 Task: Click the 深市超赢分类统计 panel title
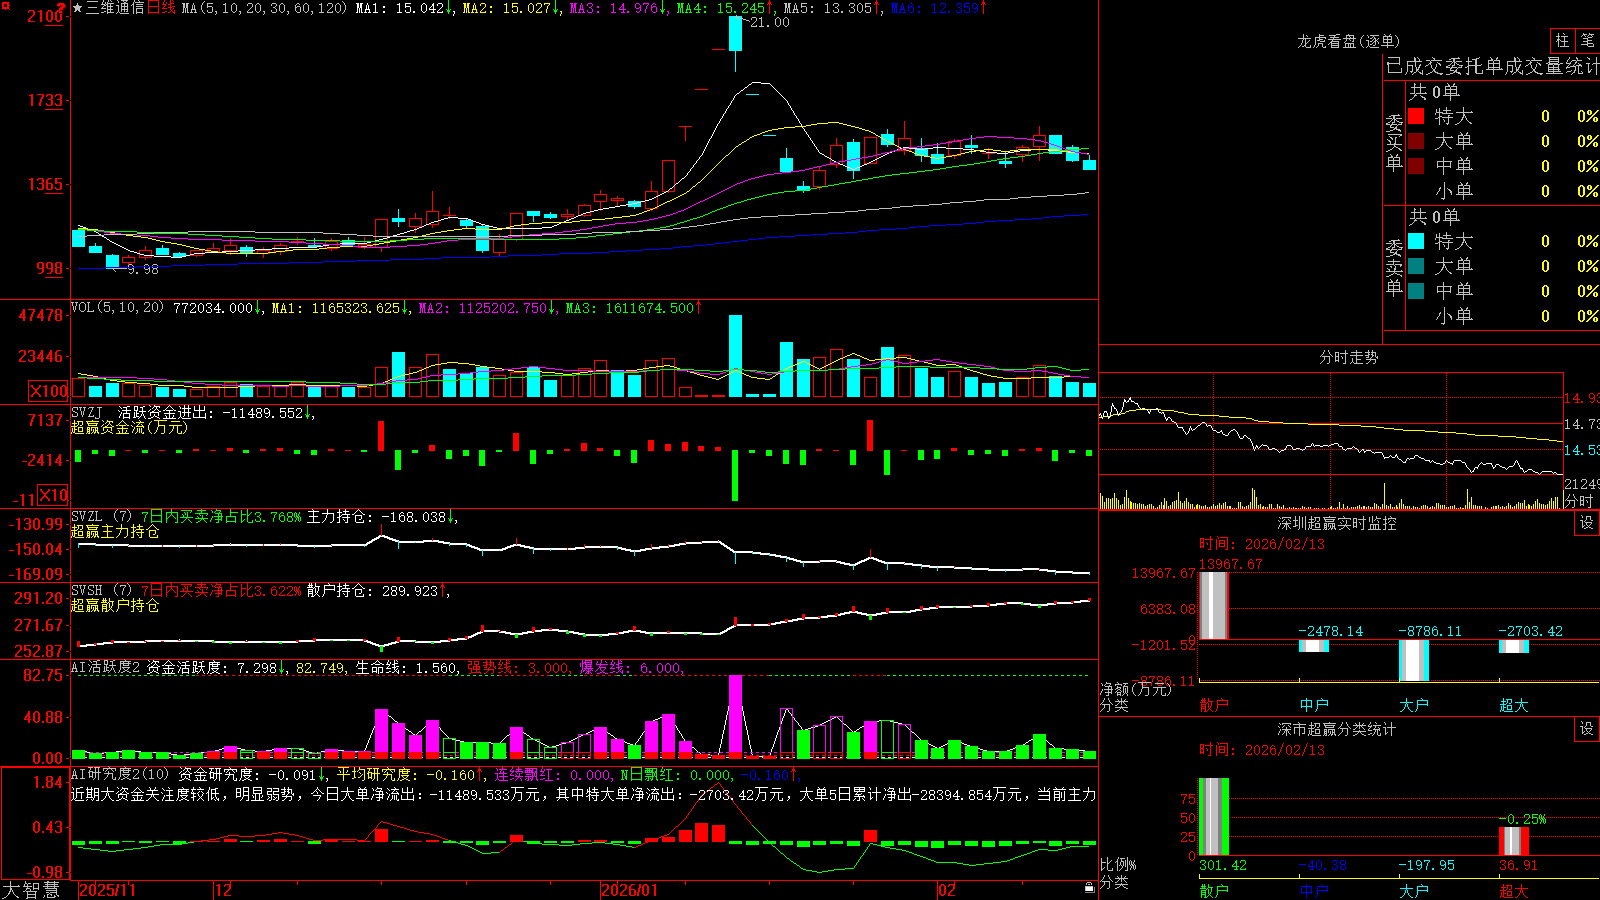1336,729
